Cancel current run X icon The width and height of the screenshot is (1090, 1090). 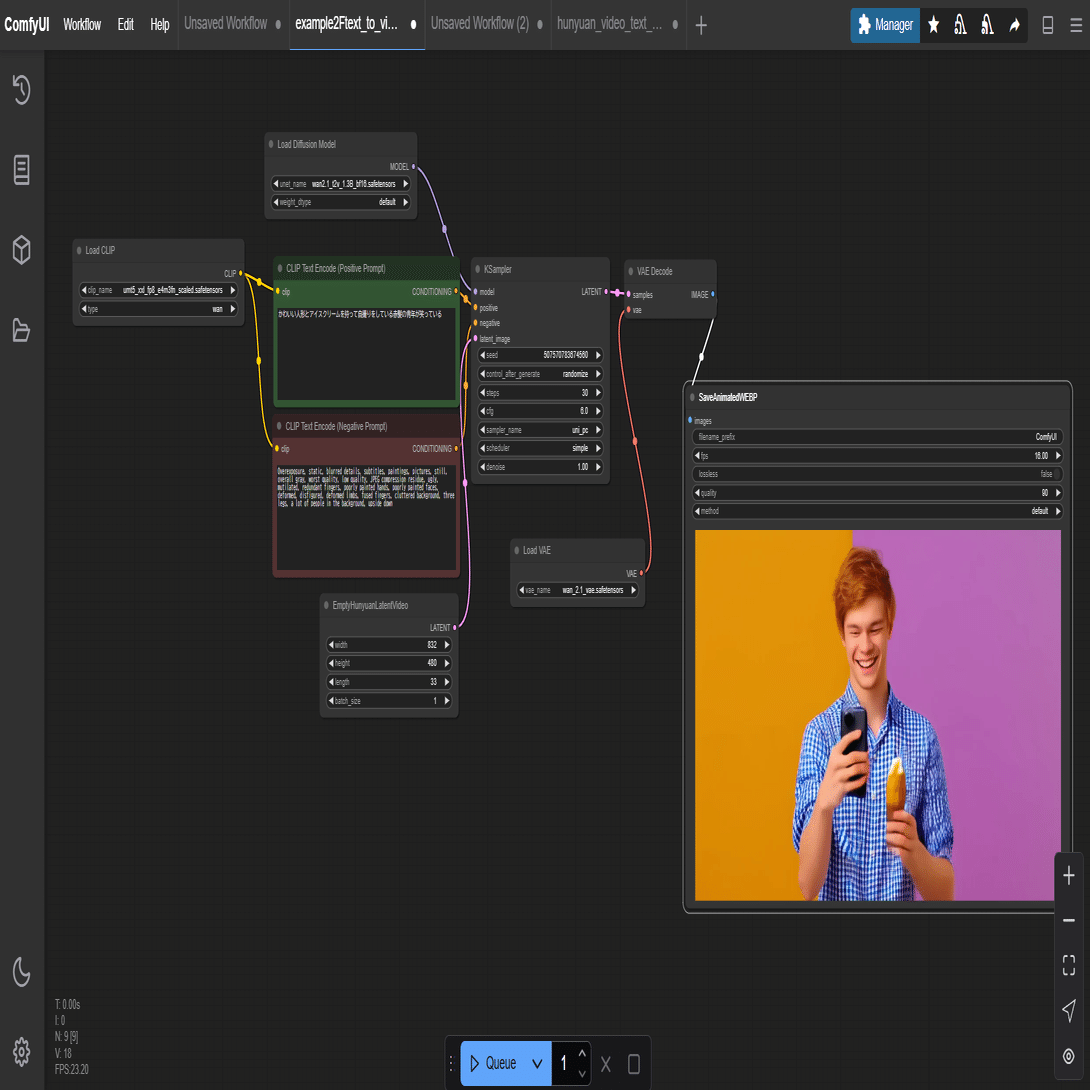point(605,1064)
